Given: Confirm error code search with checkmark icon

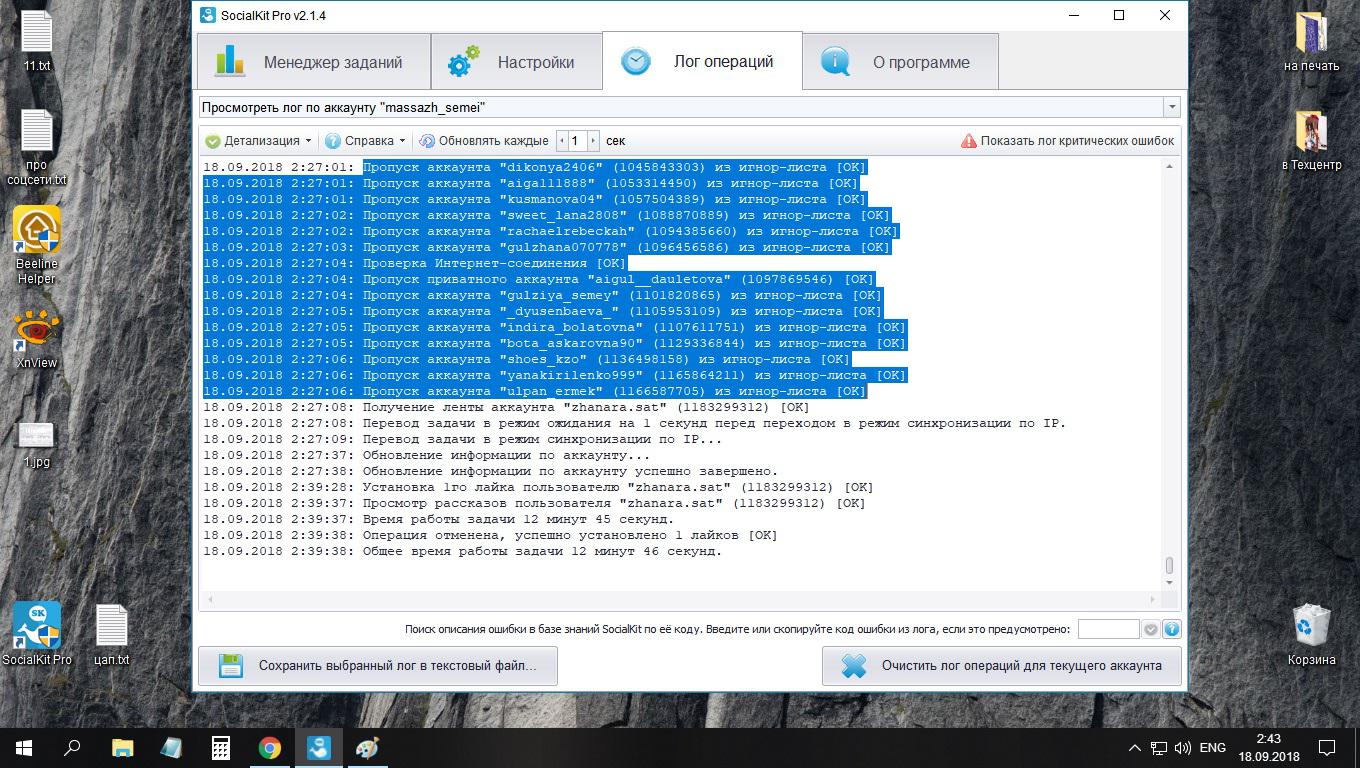Looking at the screenshot, I should [1151, 629].
